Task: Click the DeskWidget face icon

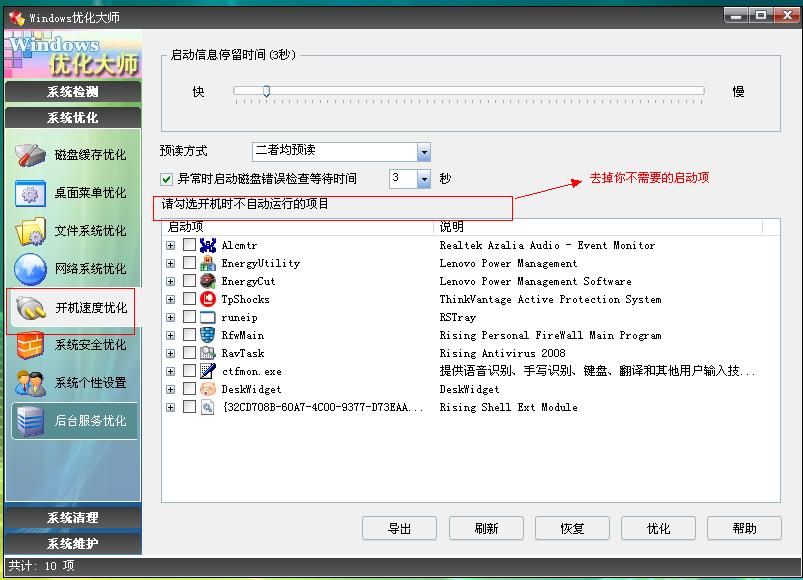Action: click(208, 389)
